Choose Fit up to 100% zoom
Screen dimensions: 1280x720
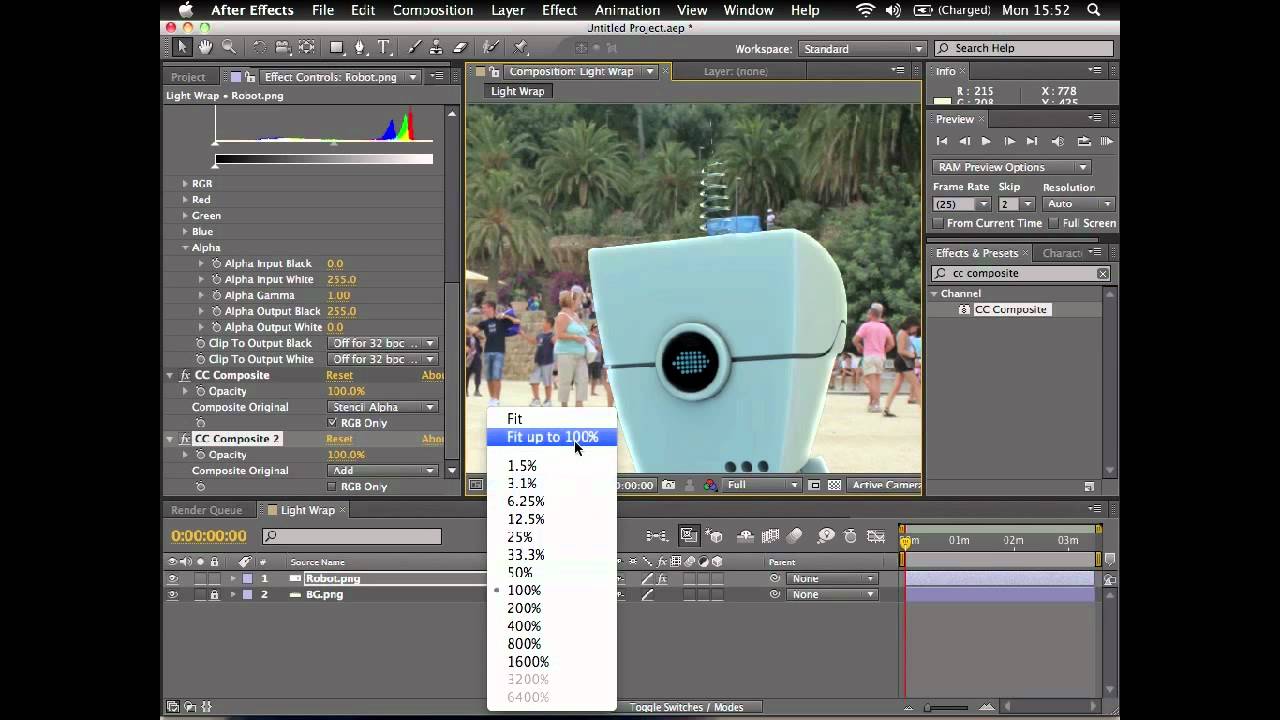552,437
